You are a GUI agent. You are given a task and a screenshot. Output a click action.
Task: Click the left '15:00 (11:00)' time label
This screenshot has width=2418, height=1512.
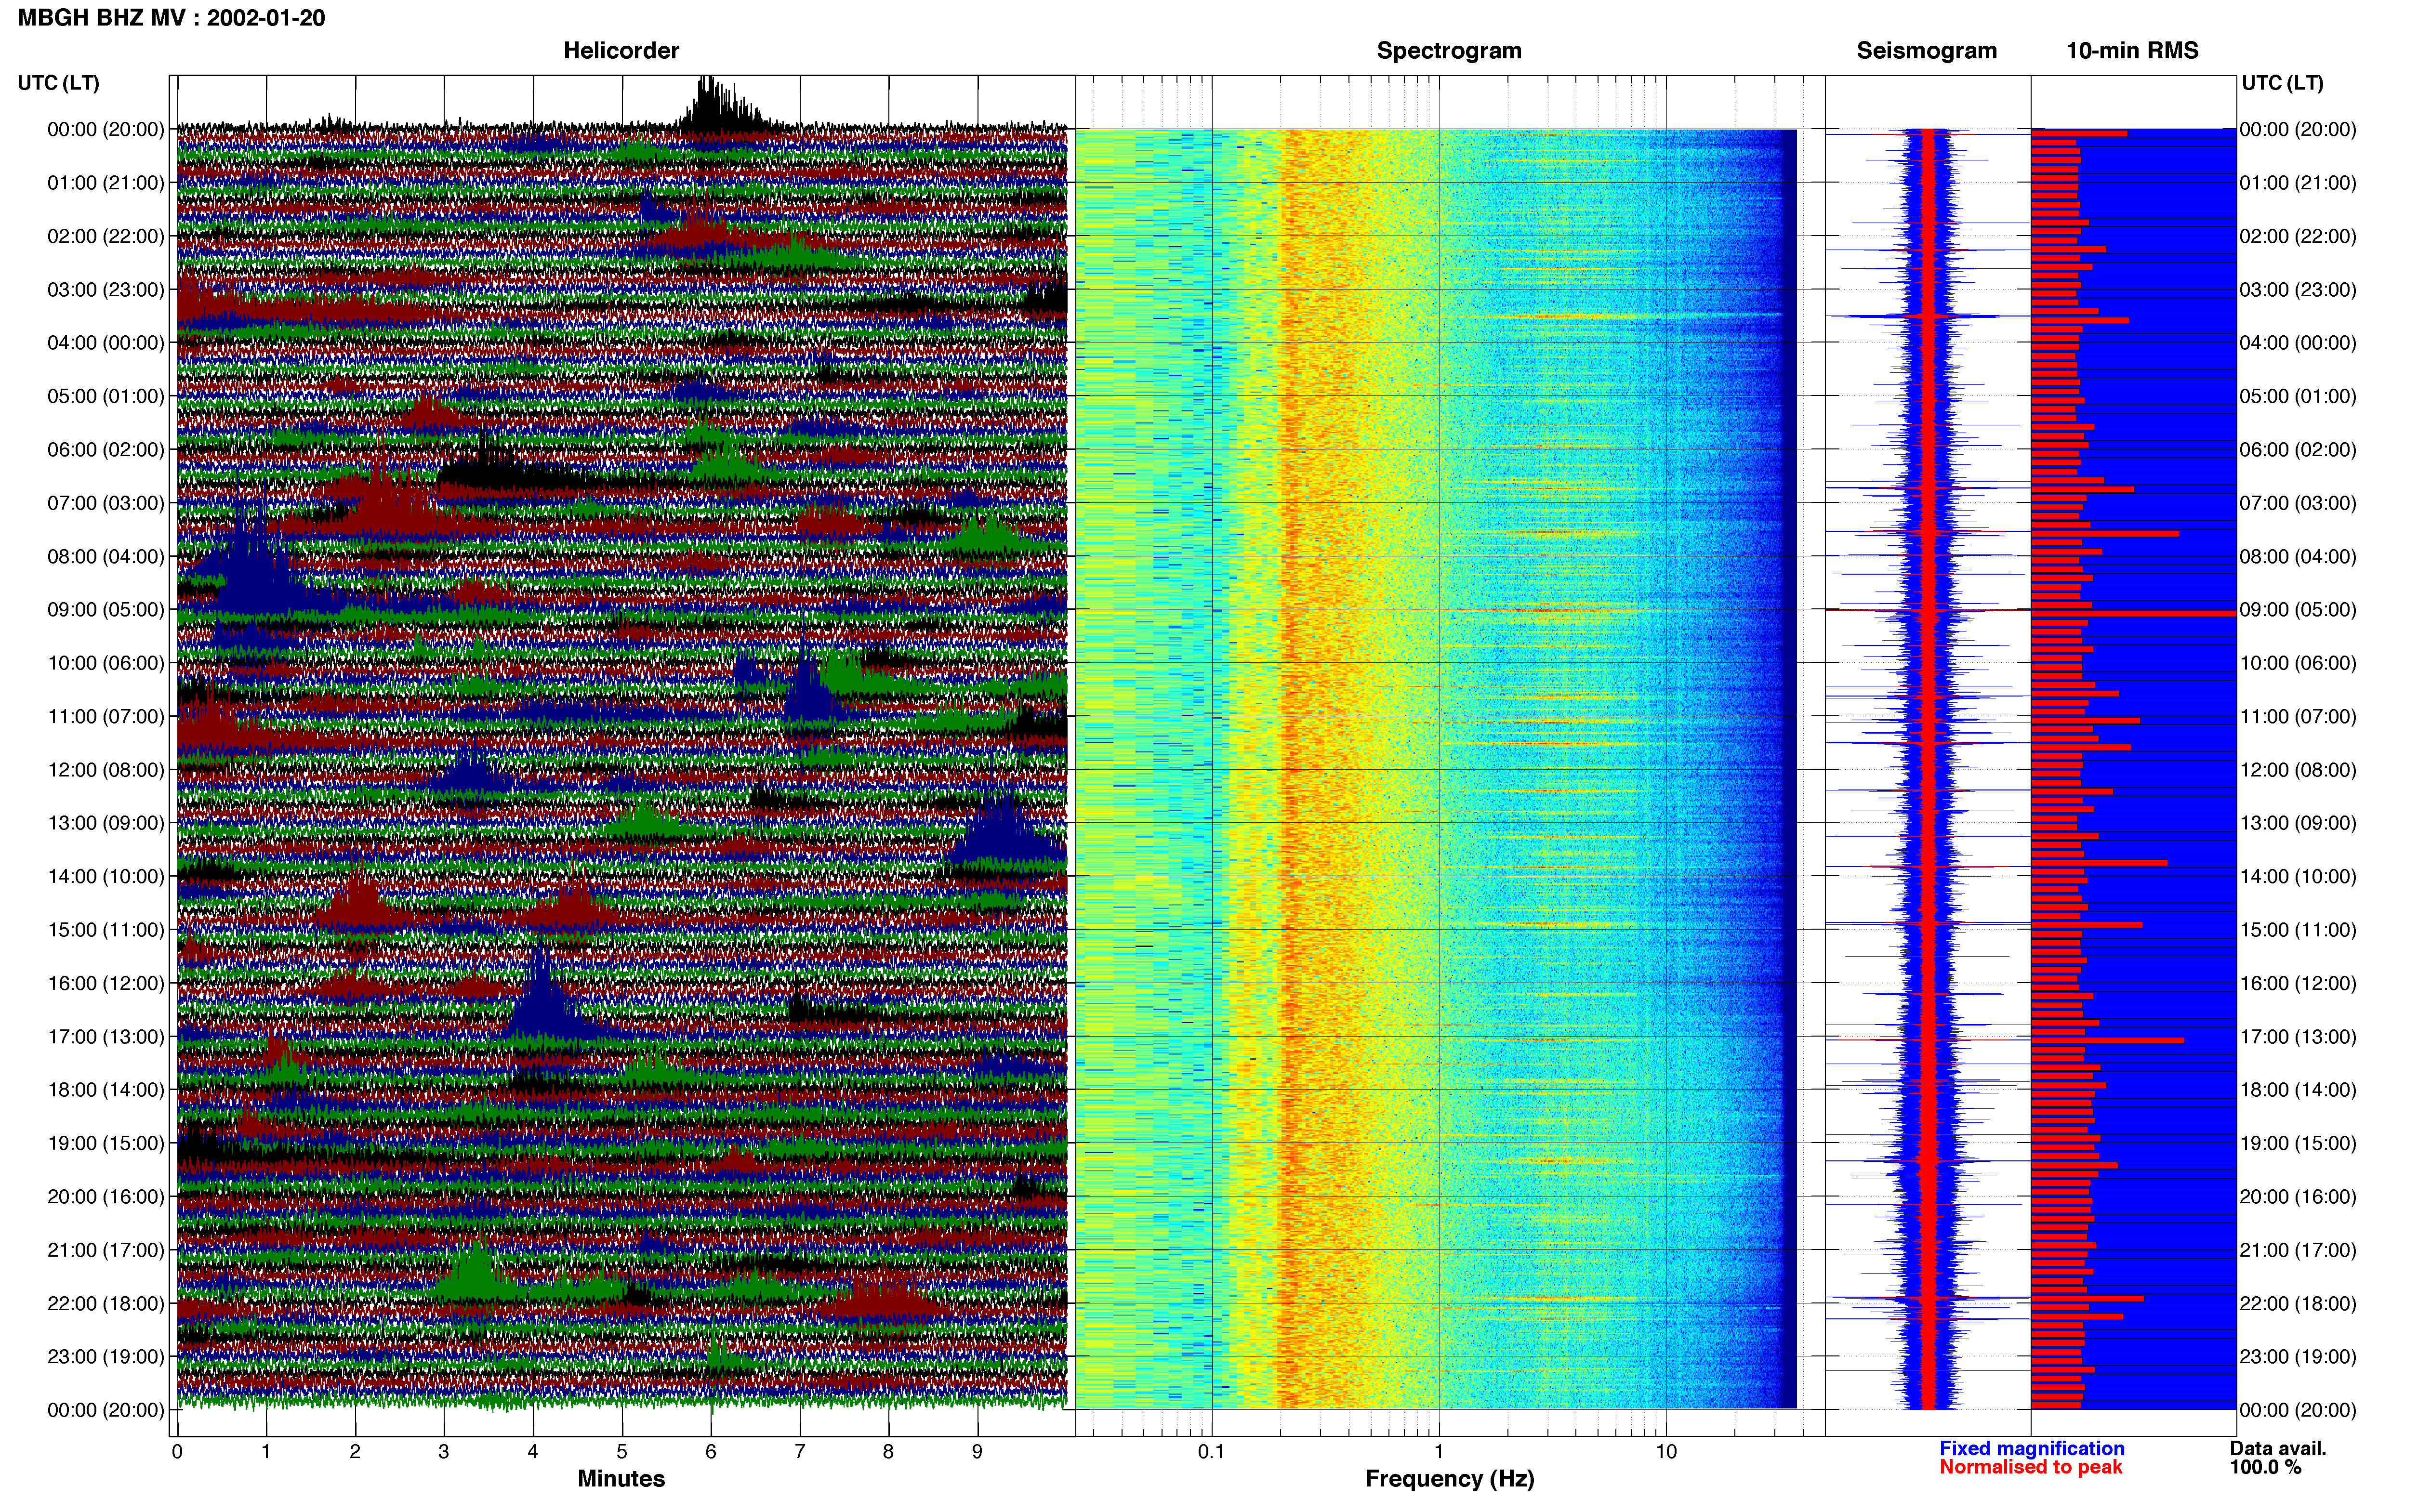coord(106,929)
